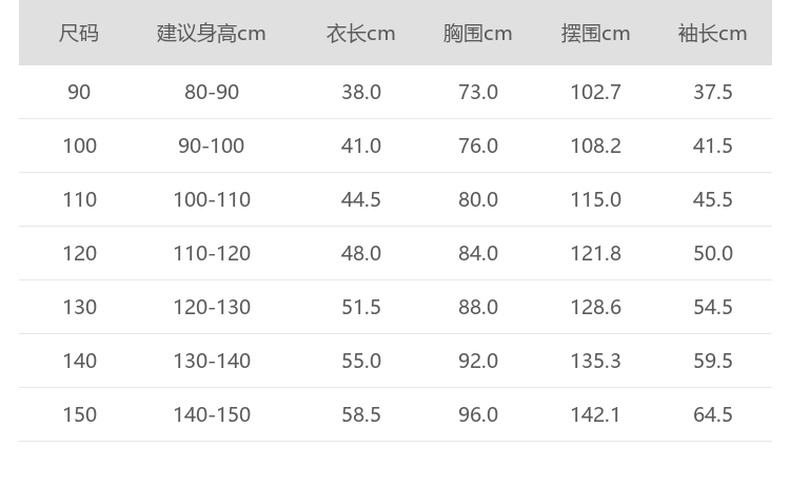
Task: Click the 120-130 height range cell
Action: tap(211, 307)
